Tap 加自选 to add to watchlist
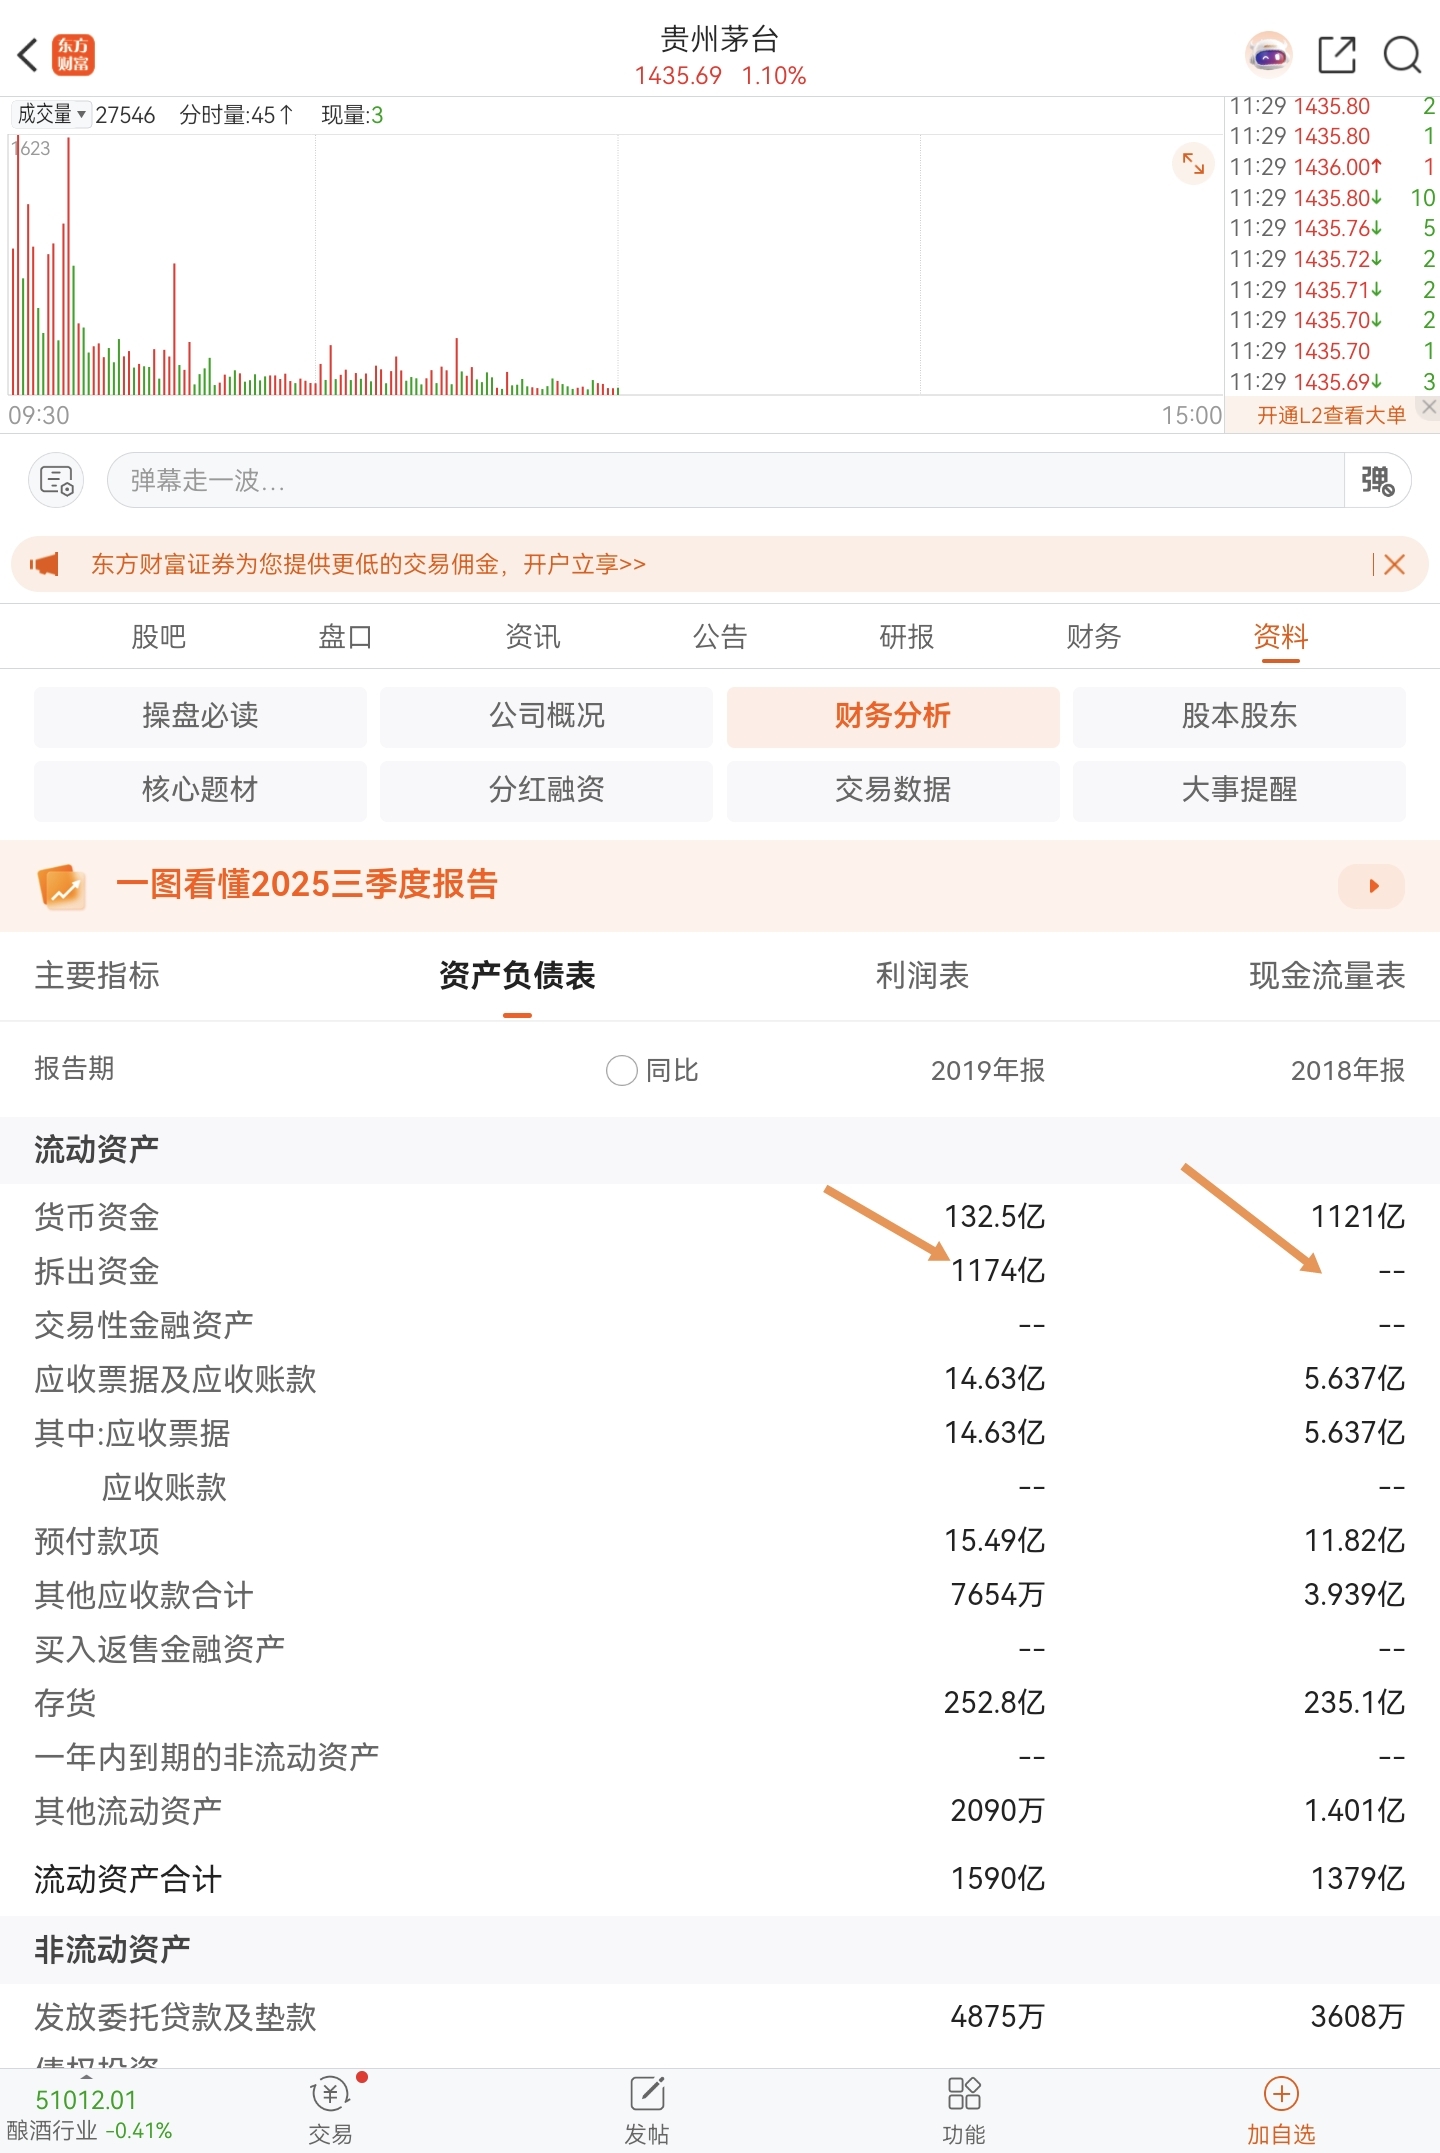This screenshot has width=1440, height=2153. (1281, 2110)
